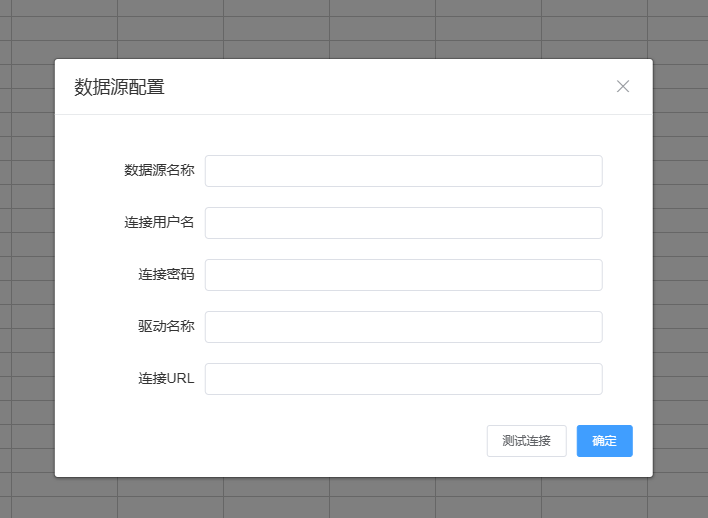
Task: Close the 数据源配置 dialog with the X icon
Action: click(x=623, y=86)
